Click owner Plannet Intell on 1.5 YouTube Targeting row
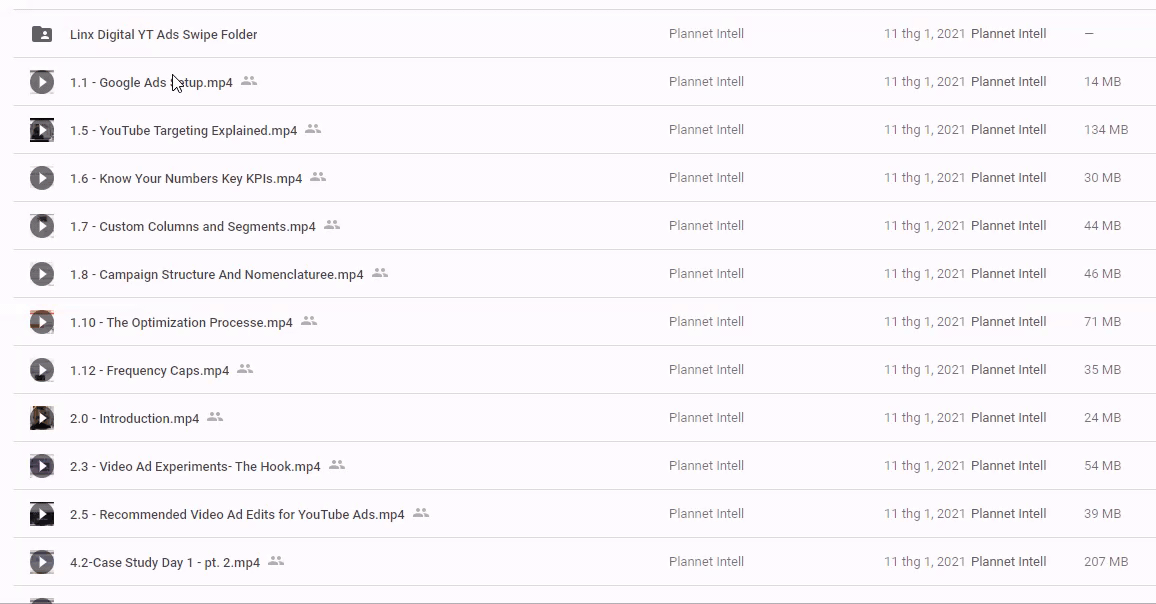The width and height of the screenshot is (1156, 604). [706, 130]
